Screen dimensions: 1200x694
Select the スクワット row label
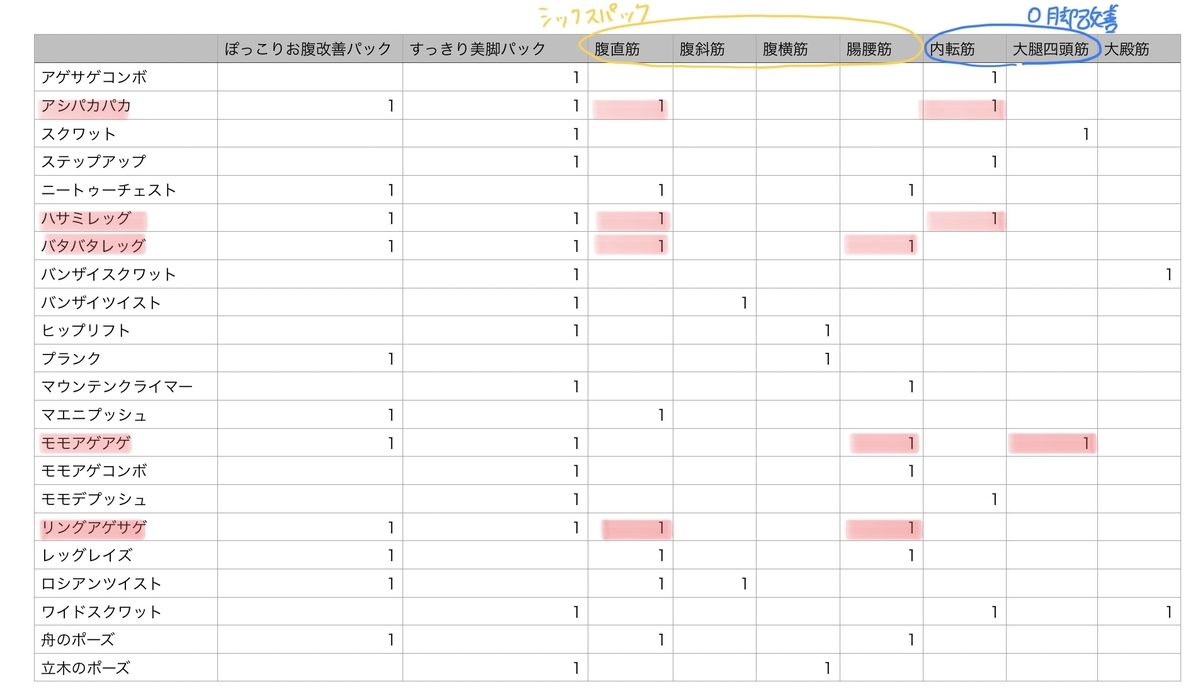pyautogui.click(x=79, y=133)
